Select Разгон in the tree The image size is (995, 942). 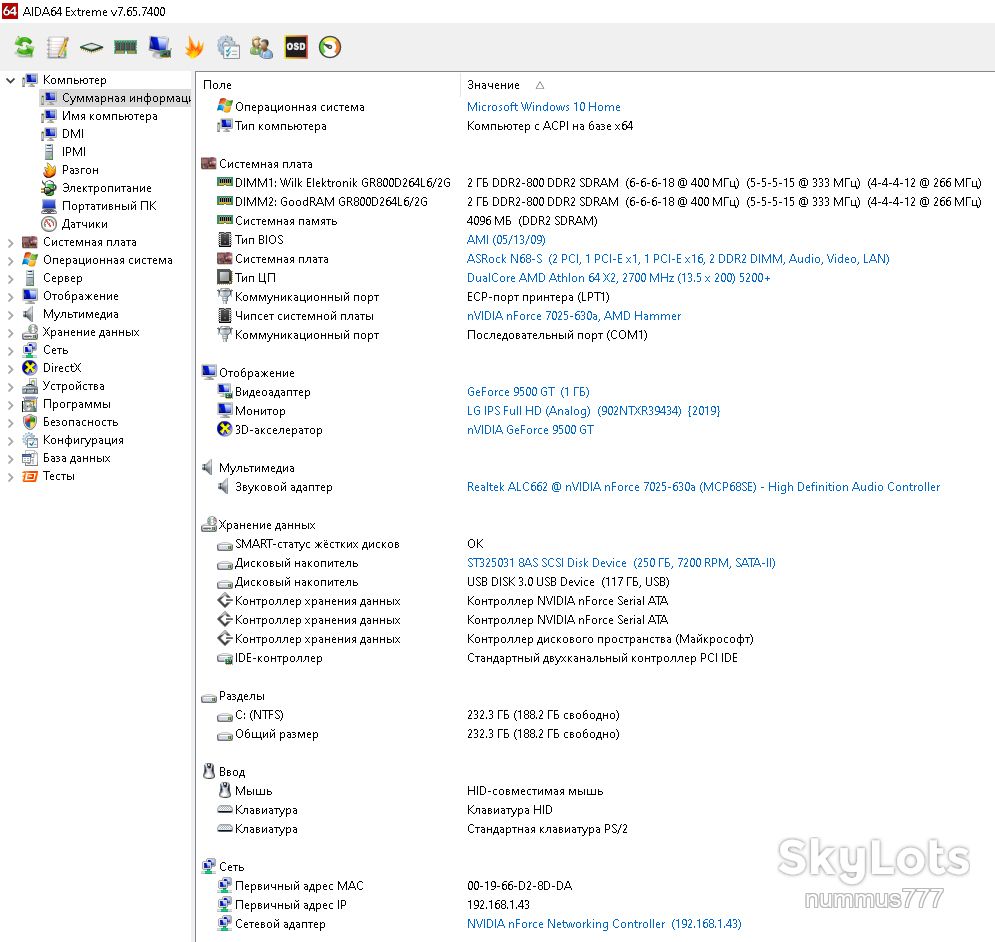(x=80, y=170)
